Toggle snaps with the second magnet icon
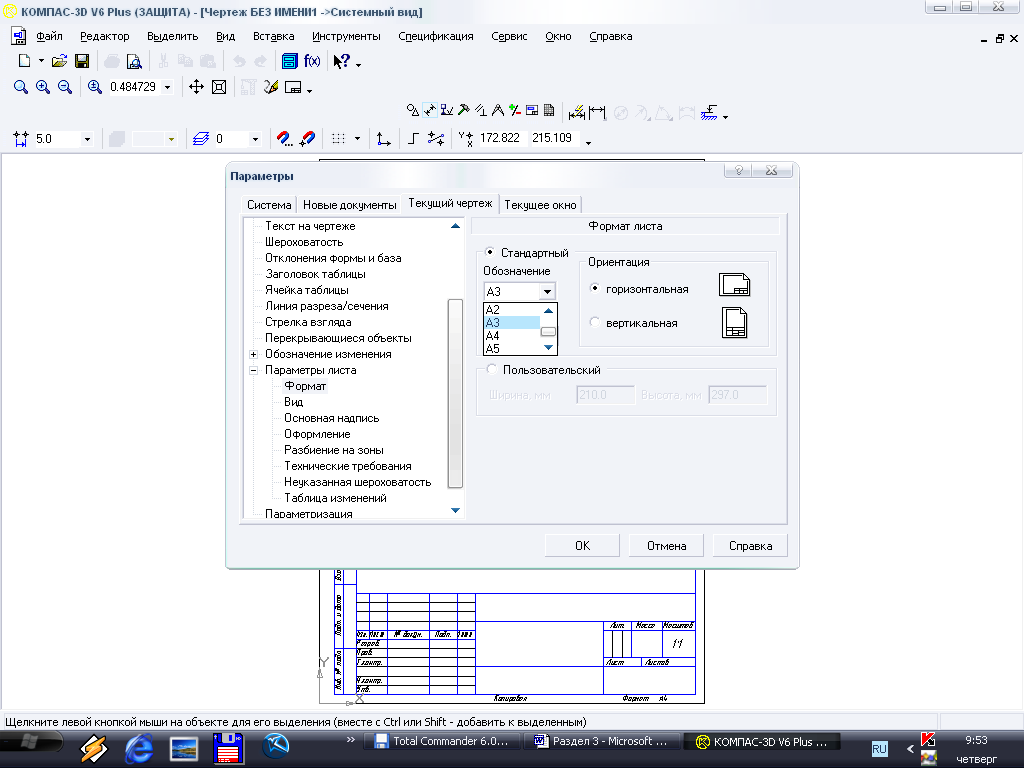 tap(307, 138)
